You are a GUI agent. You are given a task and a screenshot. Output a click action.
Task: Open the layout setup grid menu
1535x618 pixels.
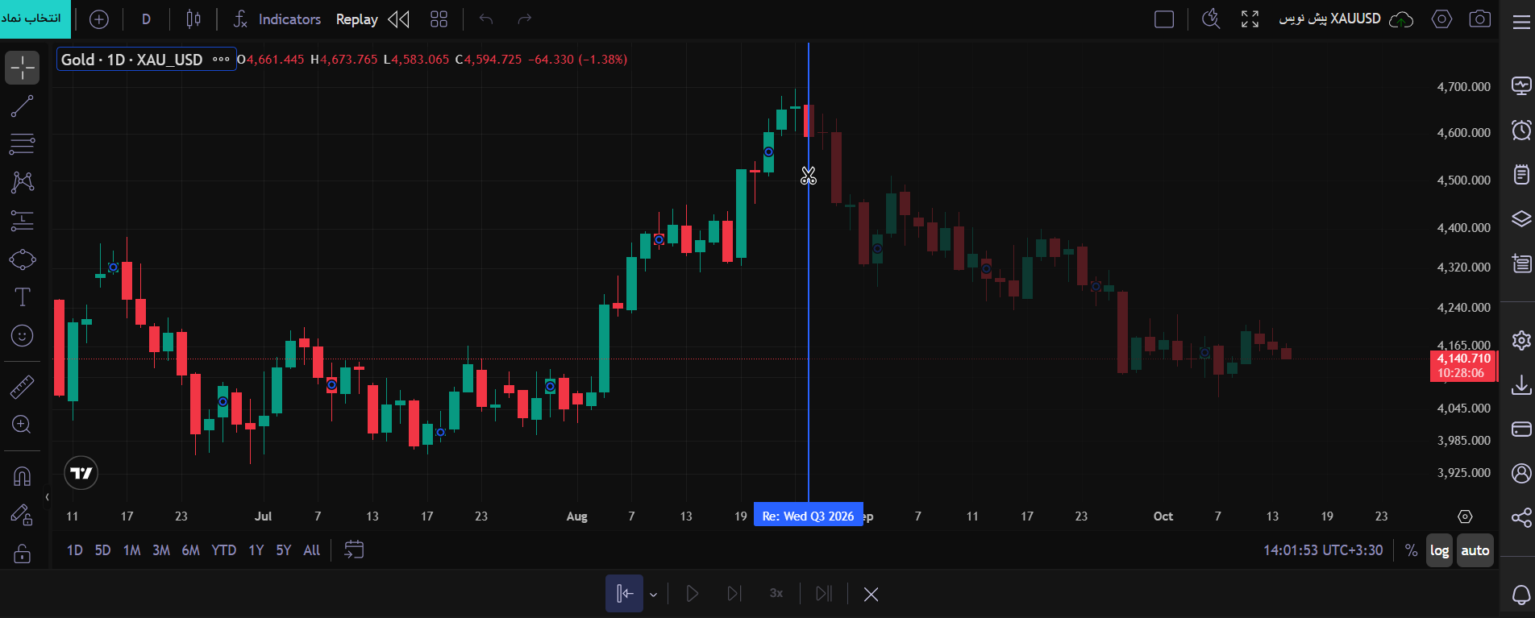tap(439, 19)
